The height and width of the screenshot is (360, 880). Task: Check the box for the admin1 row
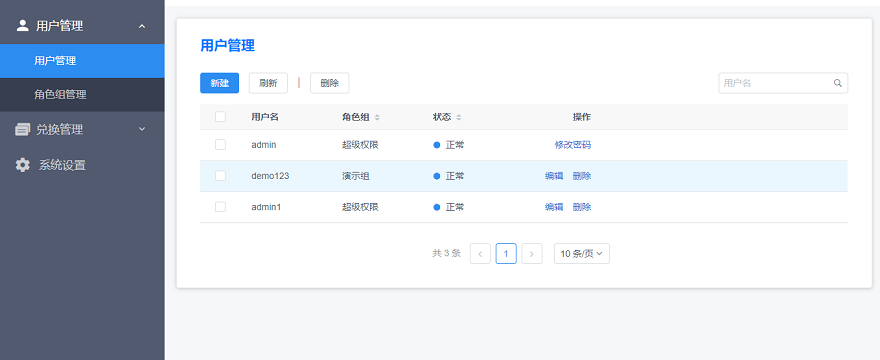pyautogui.click(x=220, y=207)
